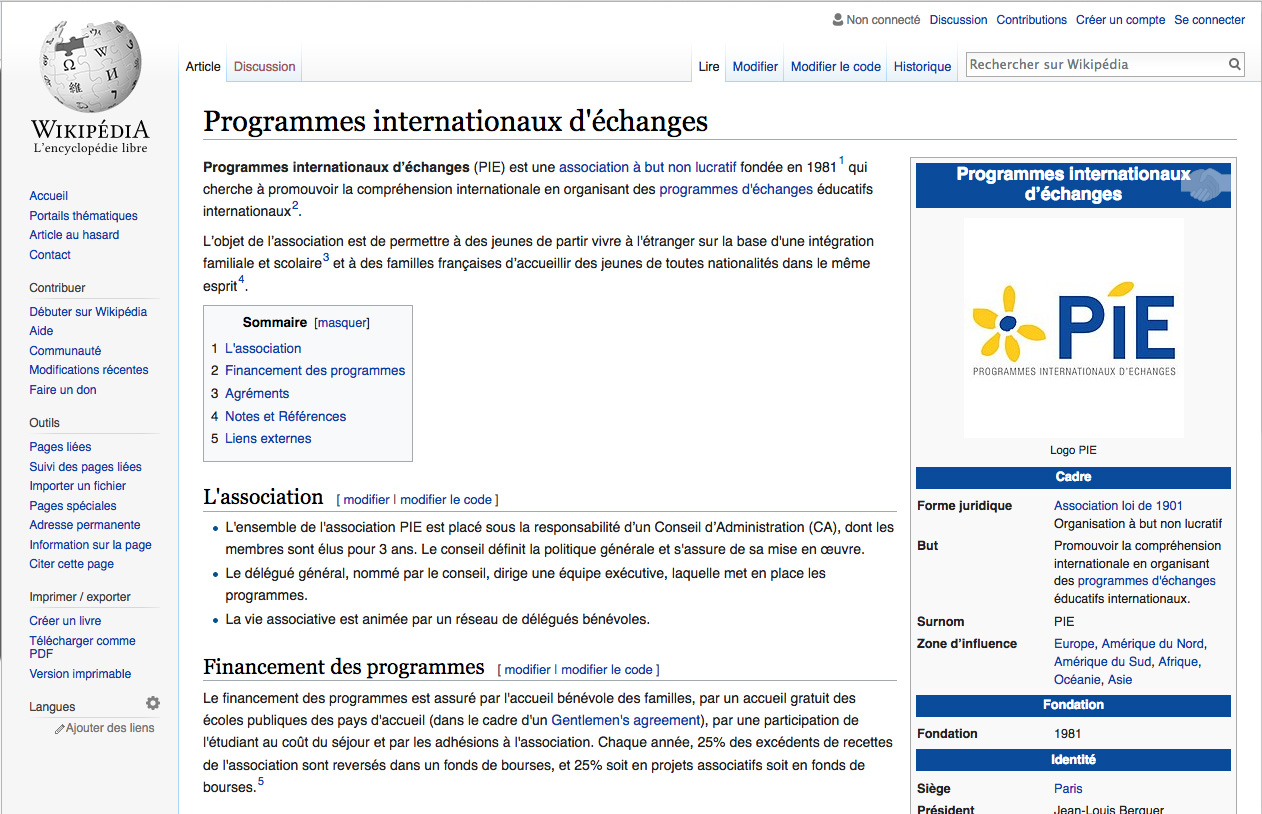Open Paris link next to Siège
The width and height of the screenshot is (1262, 814).
pyautogui.click(x=1068, y=789)
